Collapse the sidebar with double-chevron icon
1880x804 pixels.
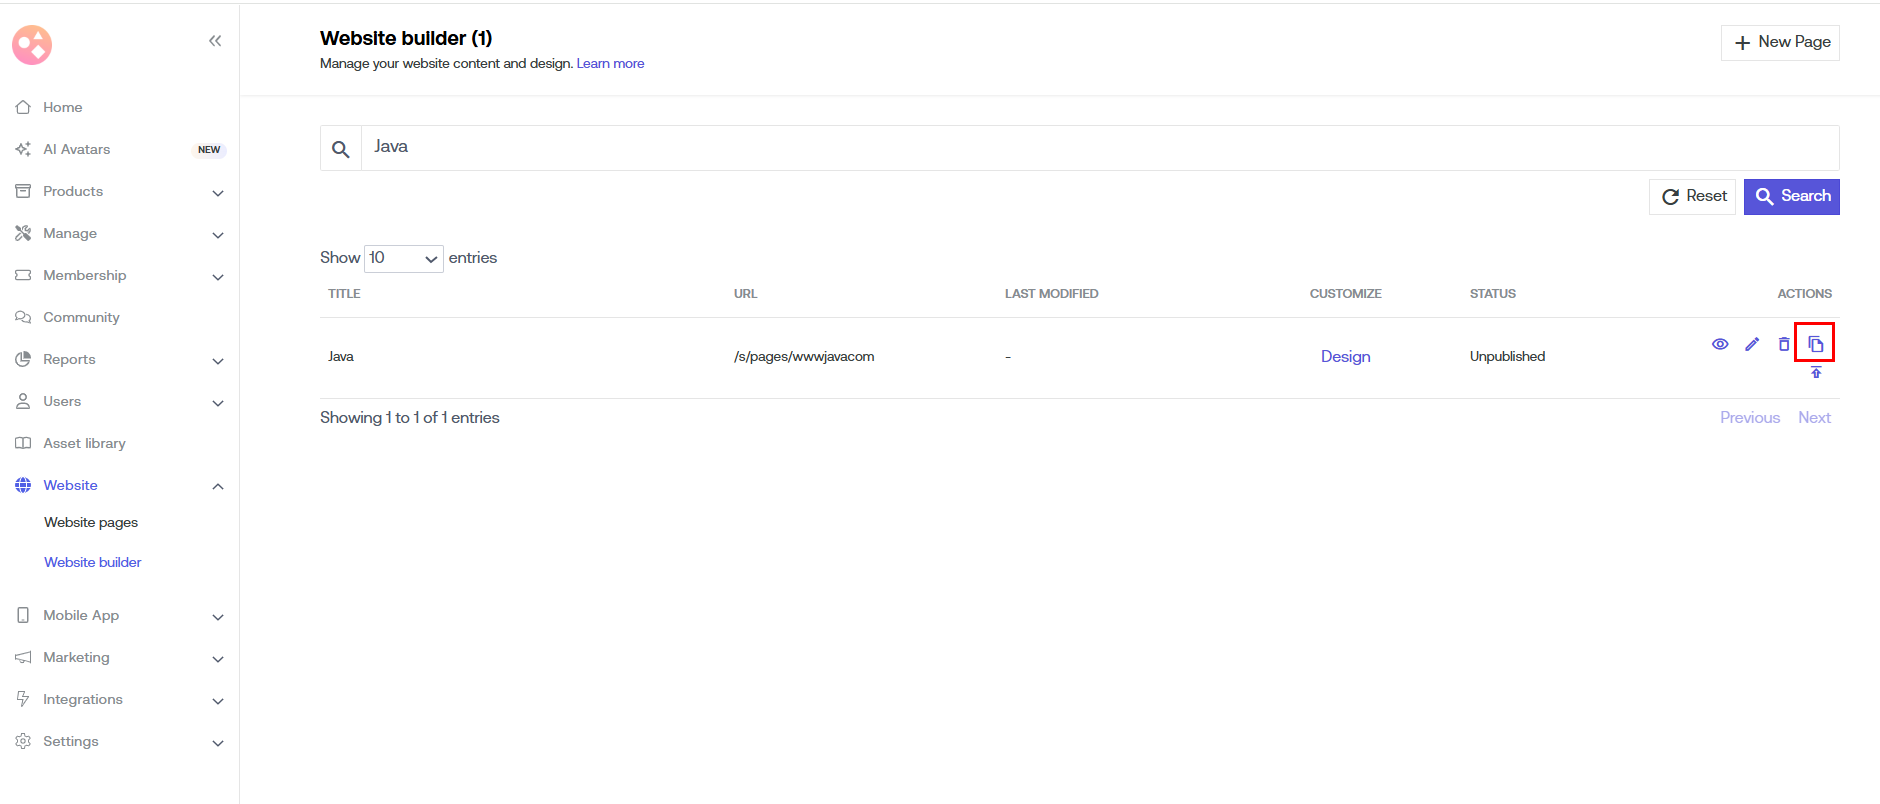point(215,41)
